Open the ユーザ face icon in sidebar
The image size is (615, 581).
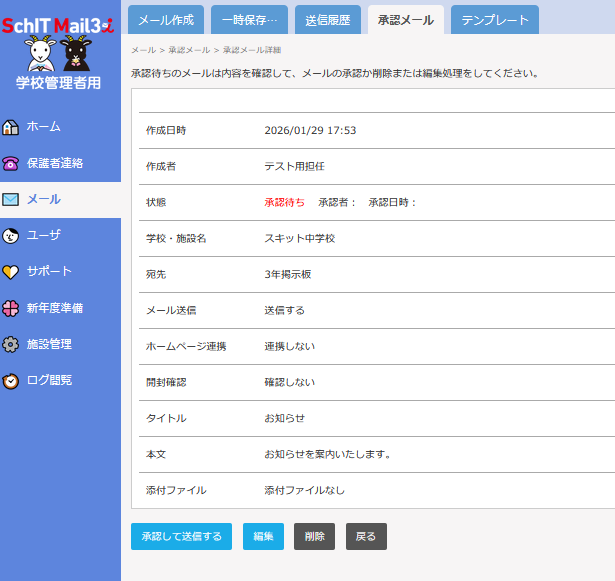[11, 236]
